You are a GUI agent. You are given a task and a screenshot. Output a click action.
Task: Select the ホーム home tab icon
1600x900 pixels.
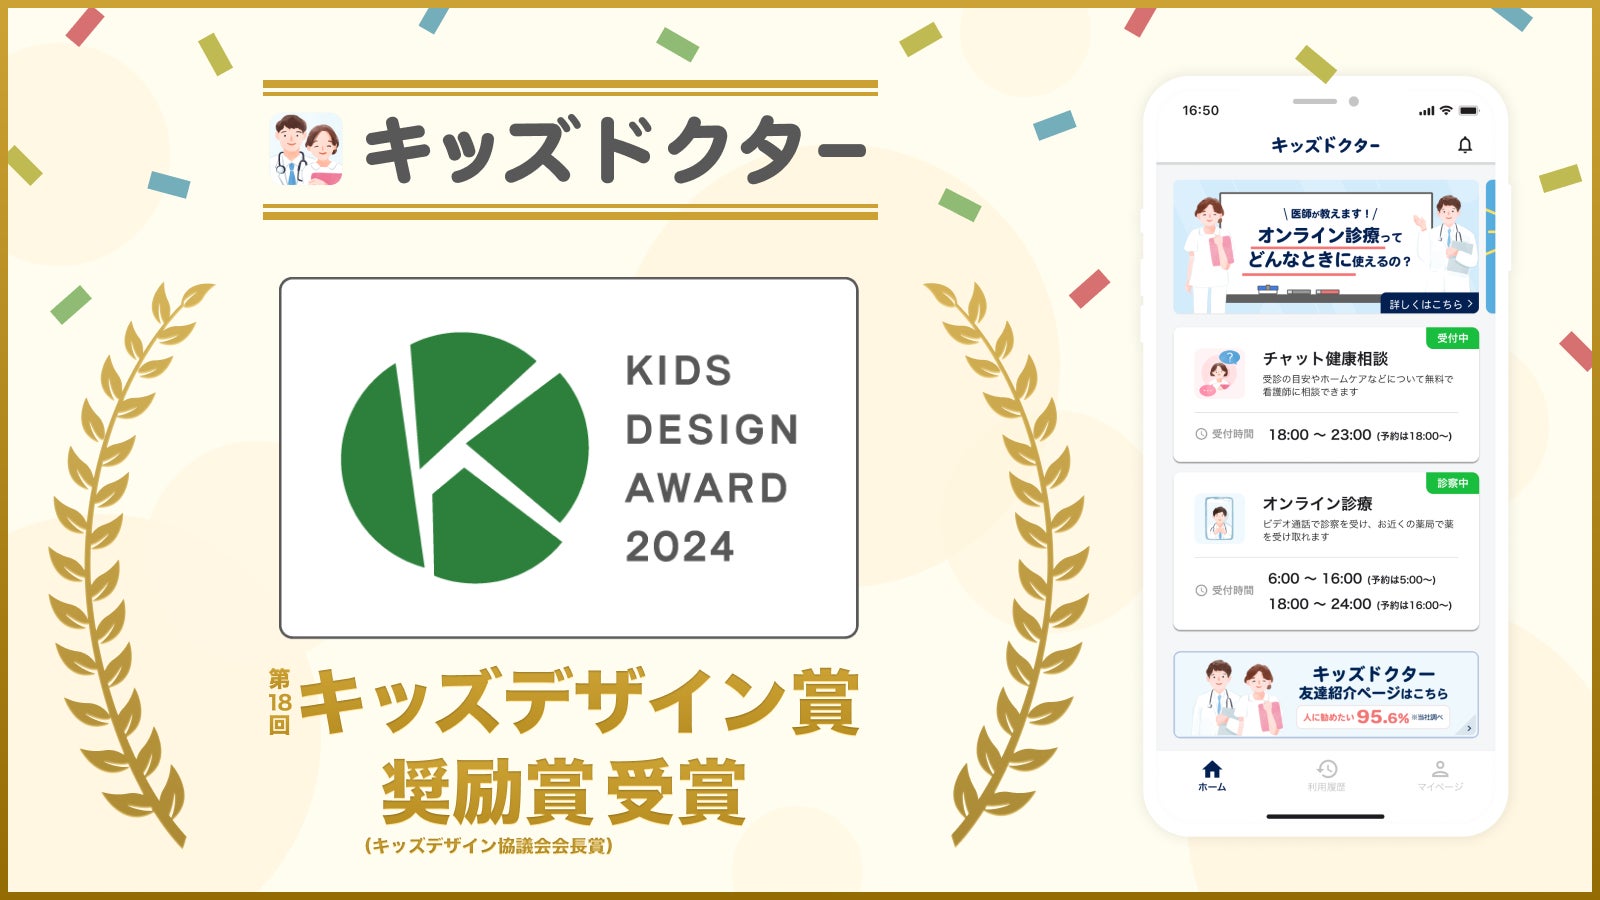coord(1212,769)
